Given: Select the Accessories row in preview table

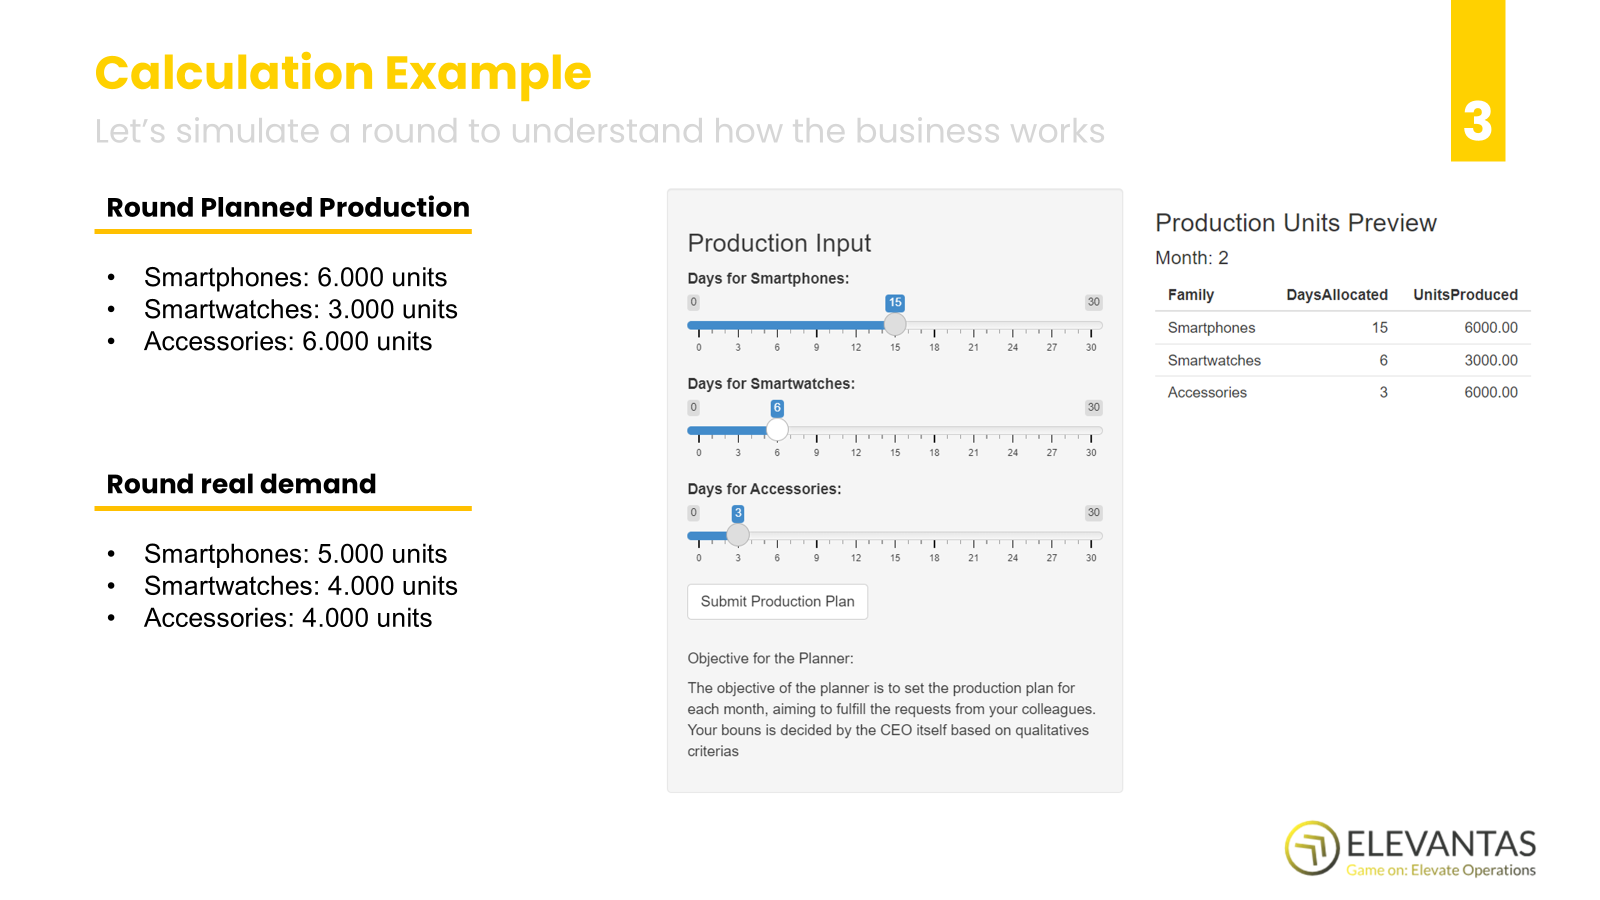Looking at the screenshot, I should [1342, 393].
